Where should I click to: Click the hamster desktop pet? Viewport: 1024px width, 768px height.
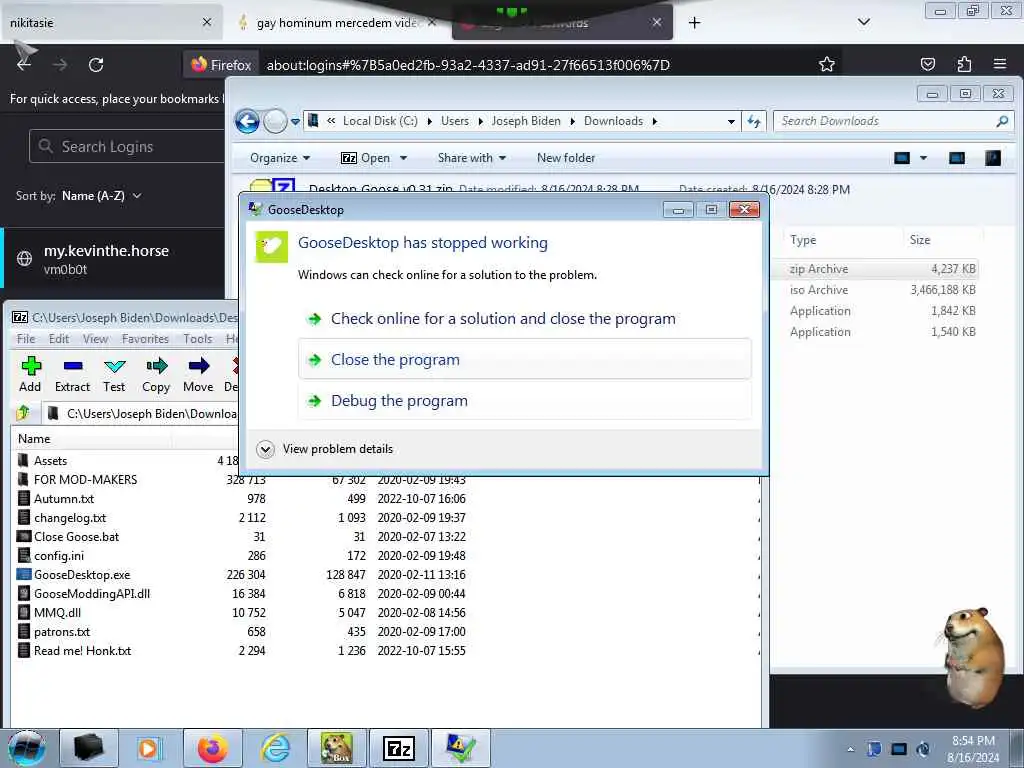pyautogui.click(x=973, y=656)
